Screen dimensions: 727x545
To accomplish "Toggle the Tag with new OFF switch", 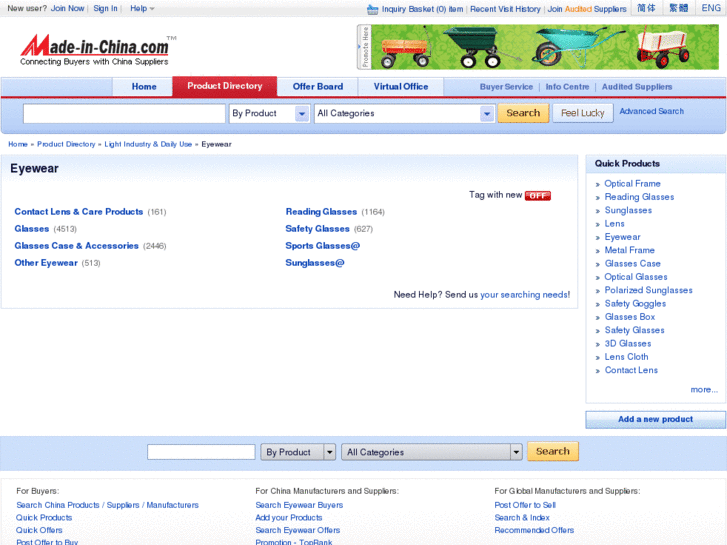I will tap(537, 196).
